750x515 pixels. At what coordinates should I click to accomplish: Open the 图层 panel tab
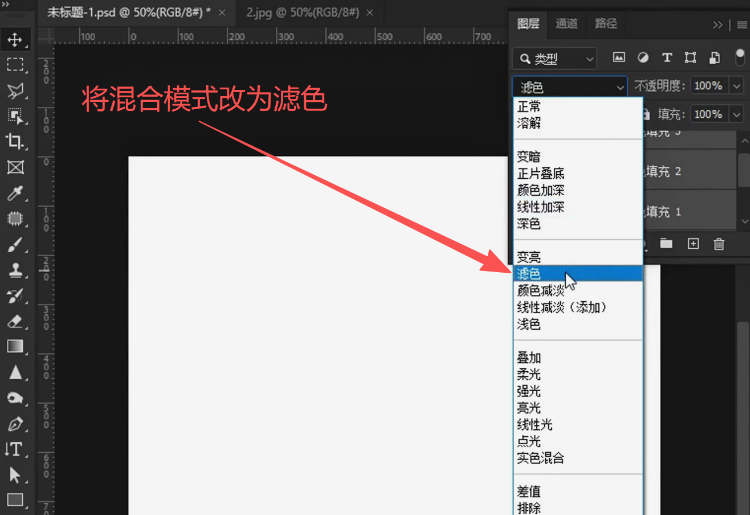(x=528, y=23)
